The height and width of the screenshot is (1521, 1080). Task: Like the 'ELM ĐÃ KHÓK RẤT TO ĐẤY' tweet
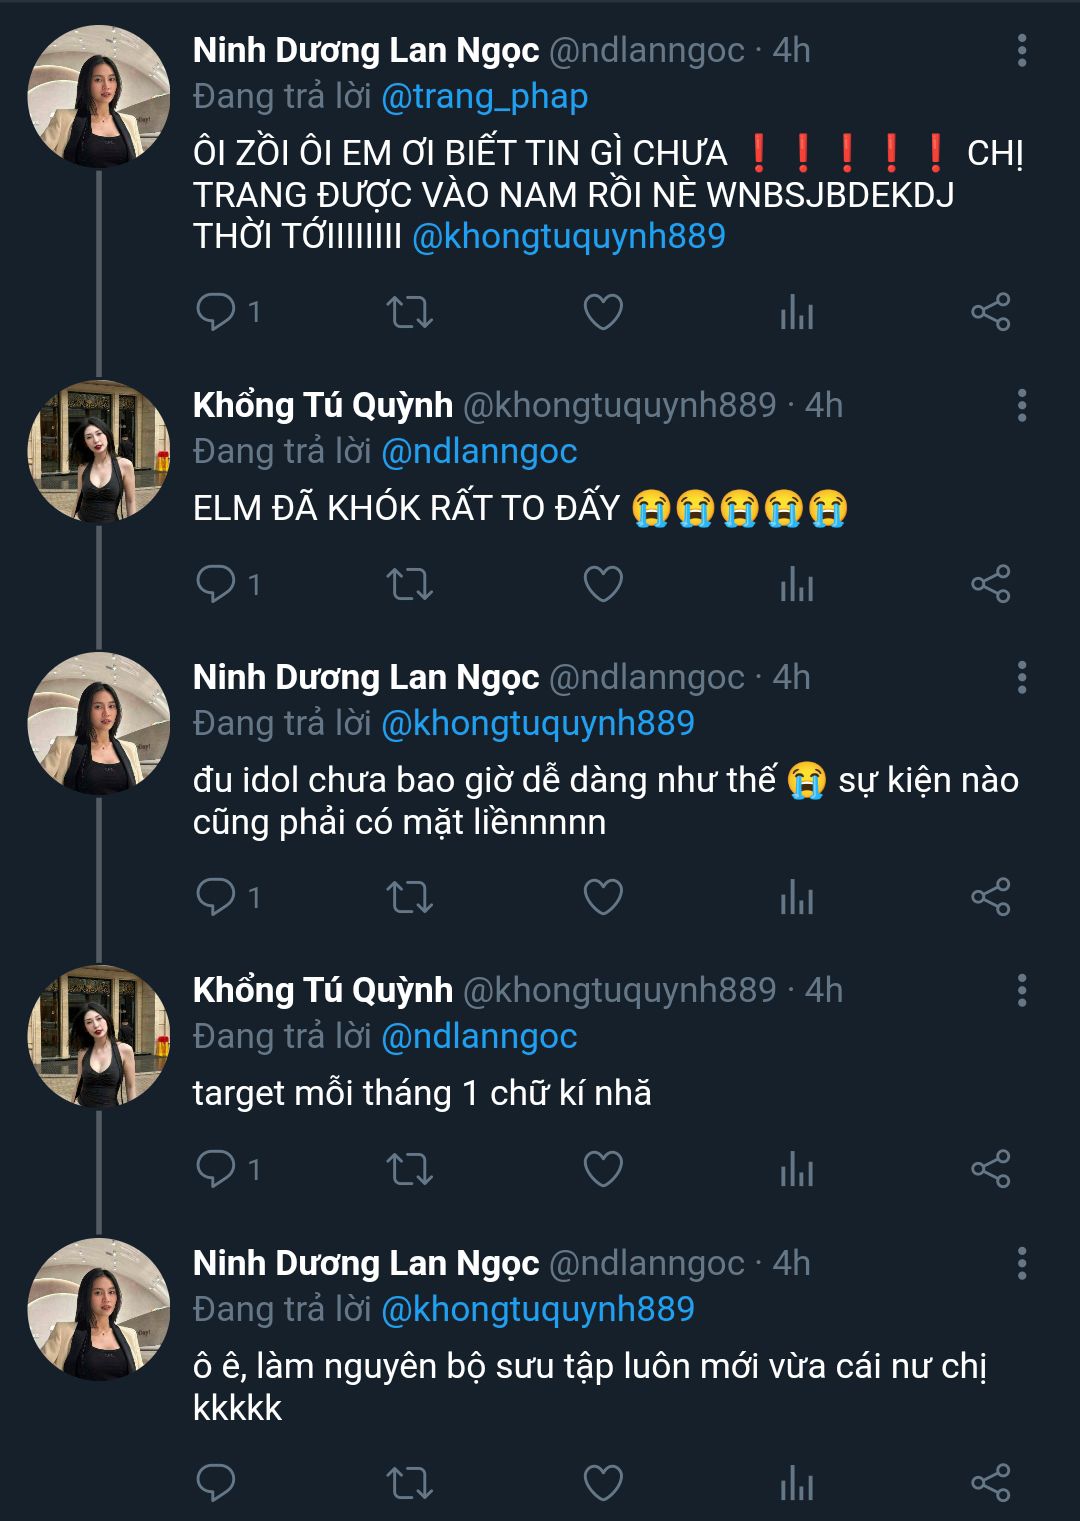click(x=603, y=584)
